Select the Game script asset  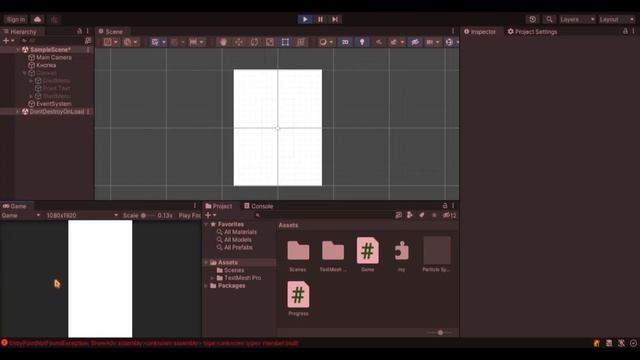(367, 254)
